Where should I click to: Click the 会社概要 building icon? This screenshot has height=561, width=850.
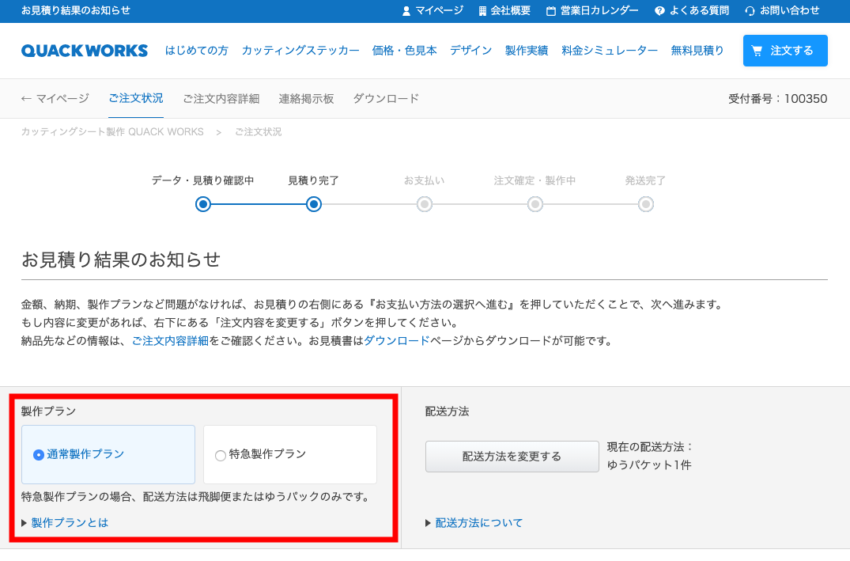[x=482, y=11]
